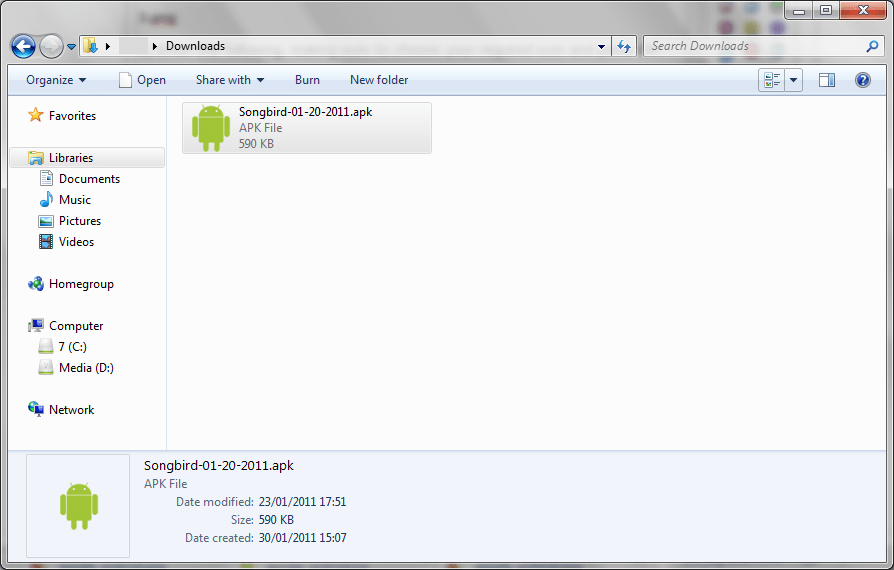Select Songbird-01-20-2011.apk in file list
Viewport: 894px width, 570px height.
[x=307, y=128]
